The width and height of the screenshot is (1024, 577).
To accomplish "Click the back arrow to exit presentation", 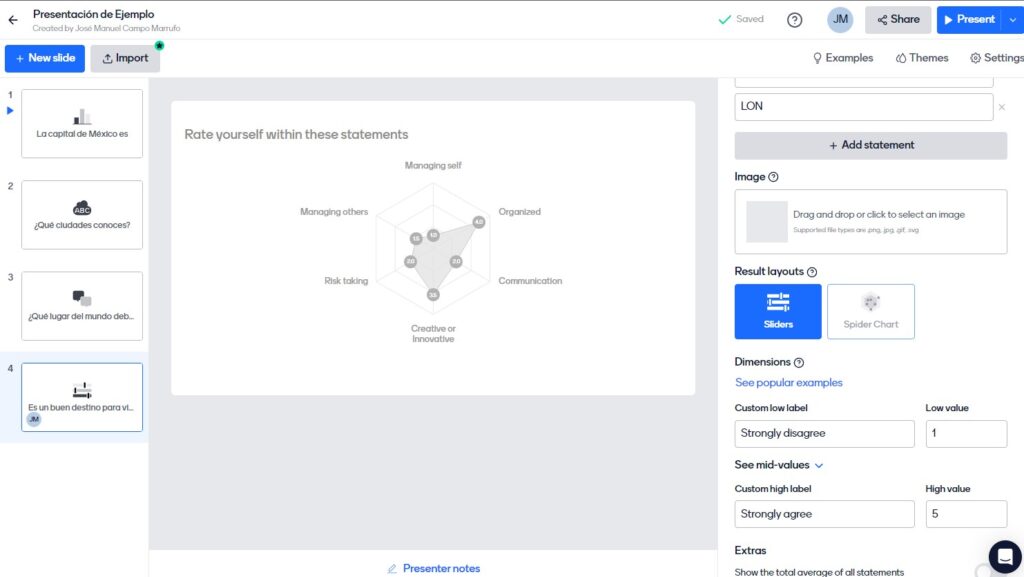I will (x=13, y=20).
